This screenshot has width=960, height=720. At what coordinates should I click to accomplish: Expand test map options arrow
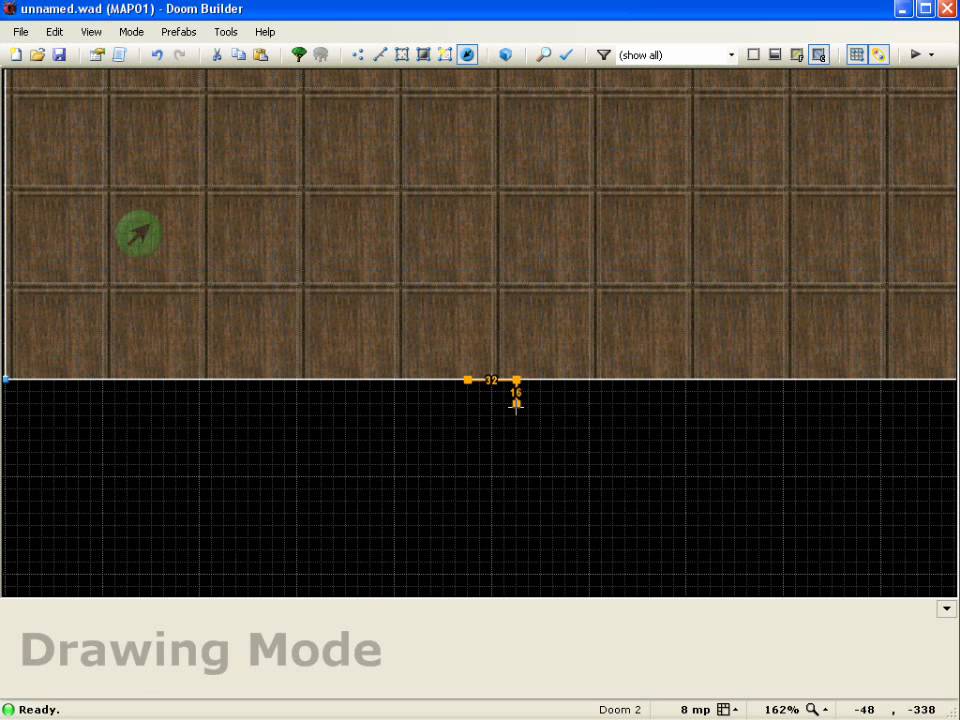[932, 54]
